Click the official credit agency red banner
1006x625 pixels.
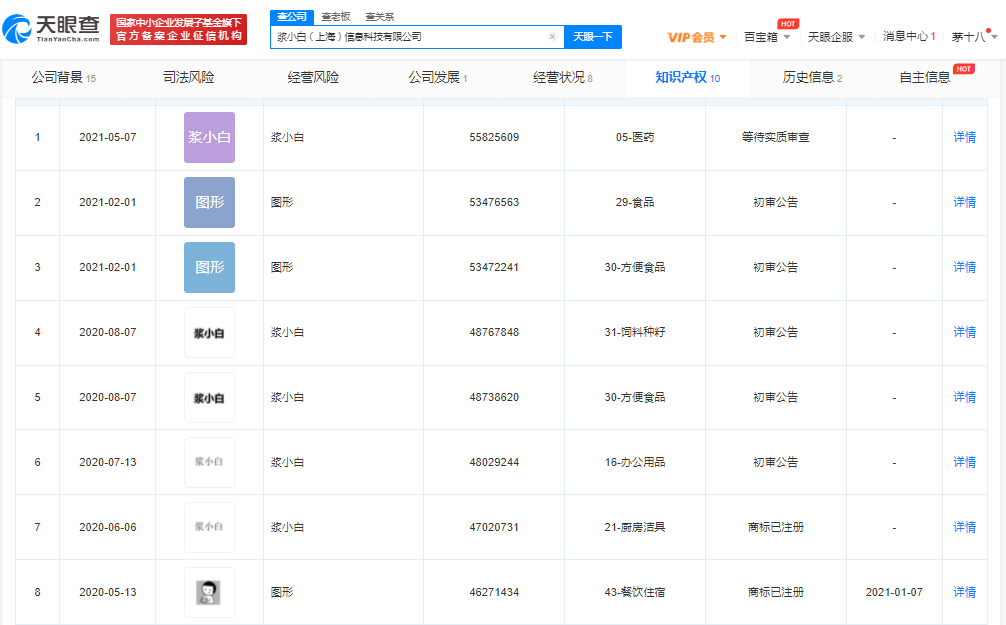pos(178,30)
